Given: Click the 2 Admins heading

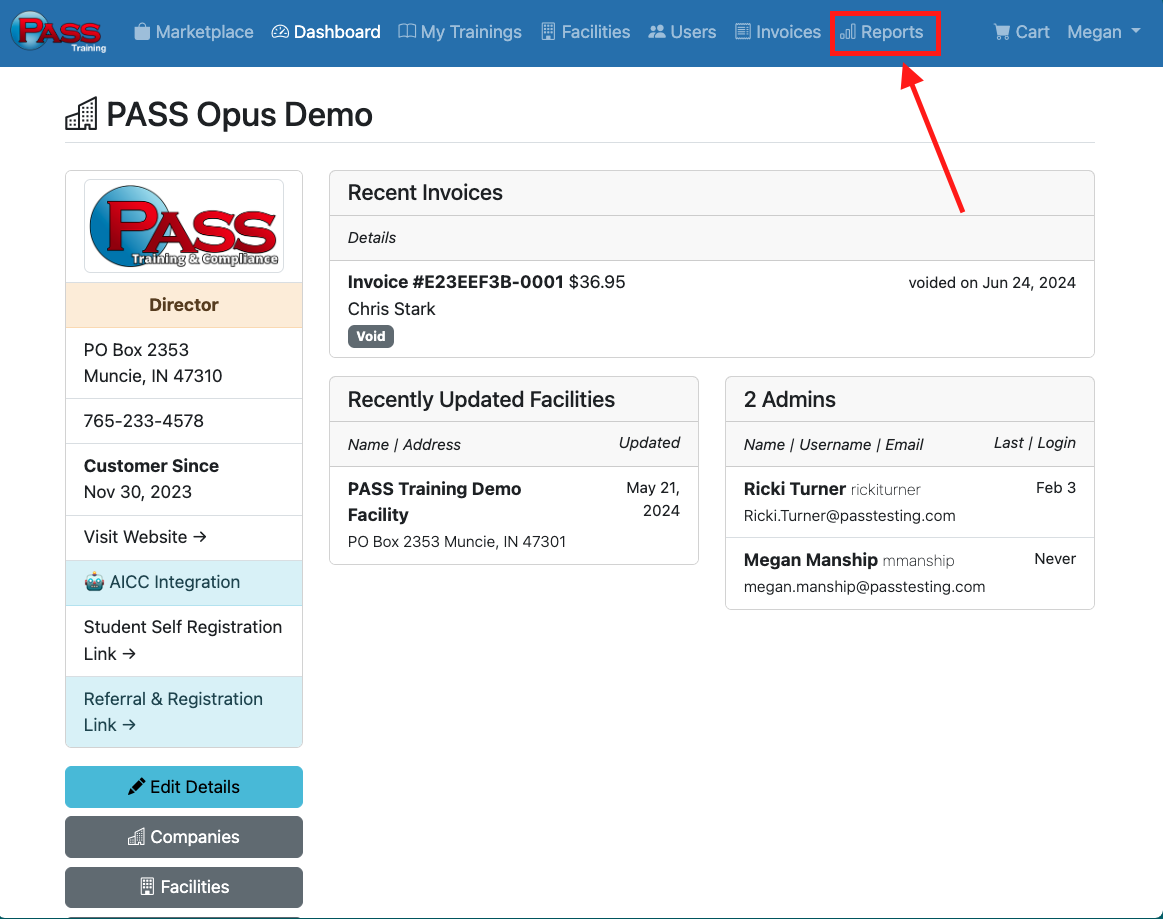Looking at the screenshot, I should [790, 400].
